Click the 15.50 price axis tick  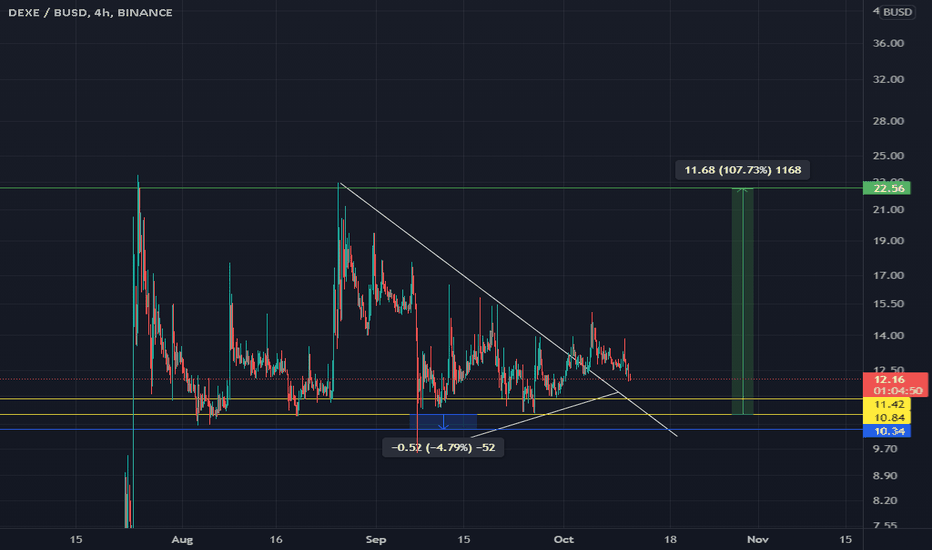coord(888,304)
